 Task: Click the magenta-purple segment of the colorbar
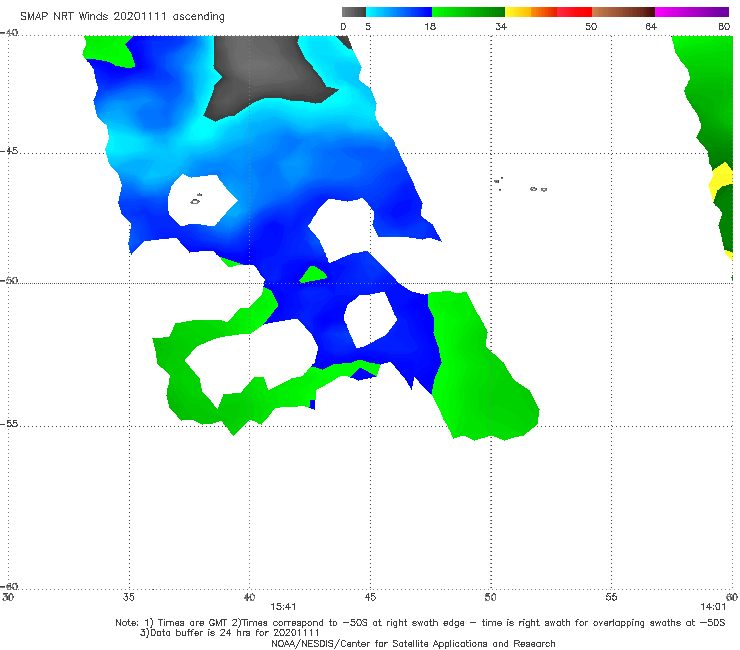point(692,12)
